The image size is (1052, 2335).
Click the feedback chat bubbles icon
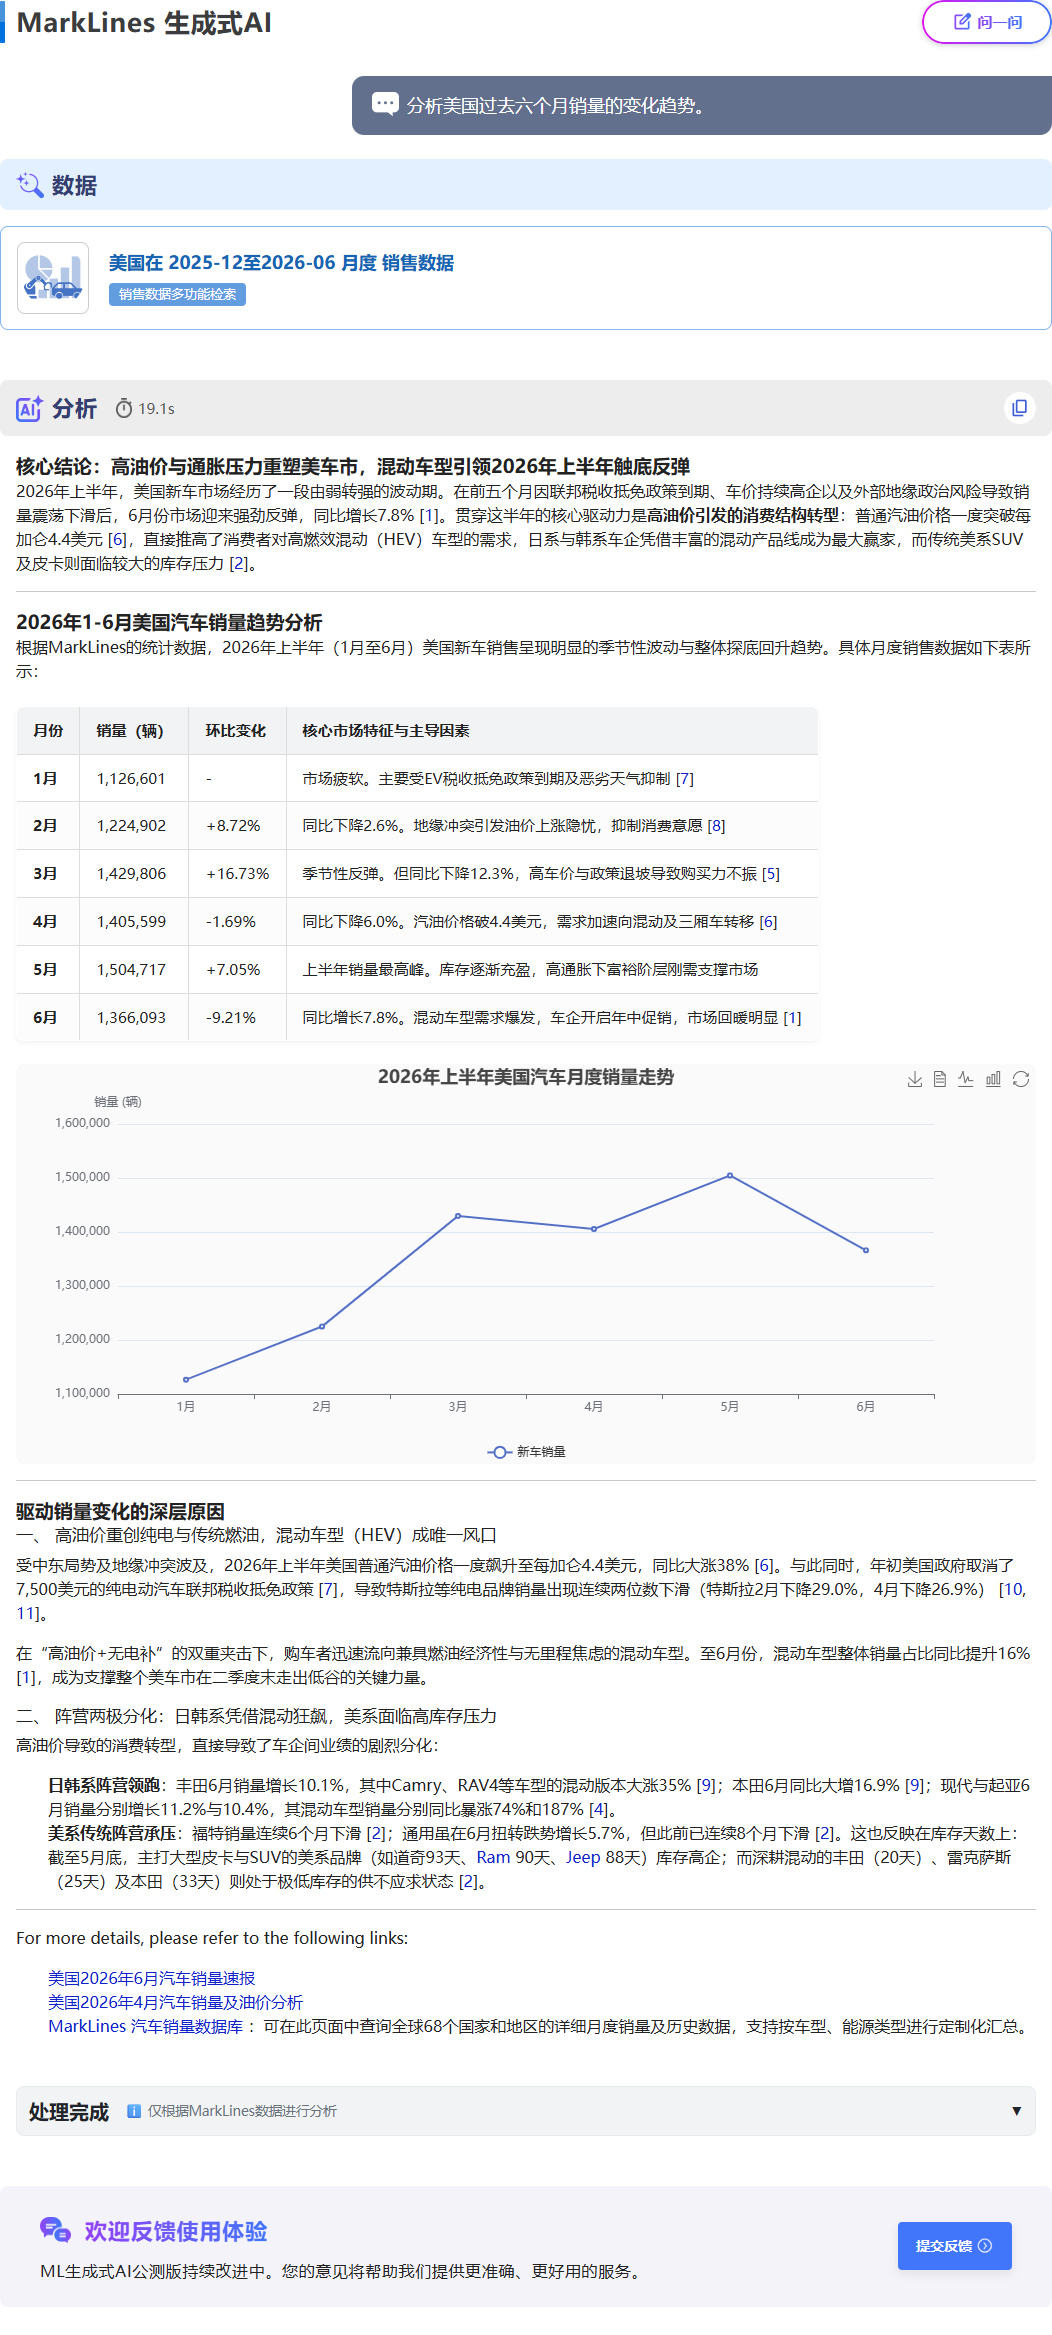pos(55,2229)
